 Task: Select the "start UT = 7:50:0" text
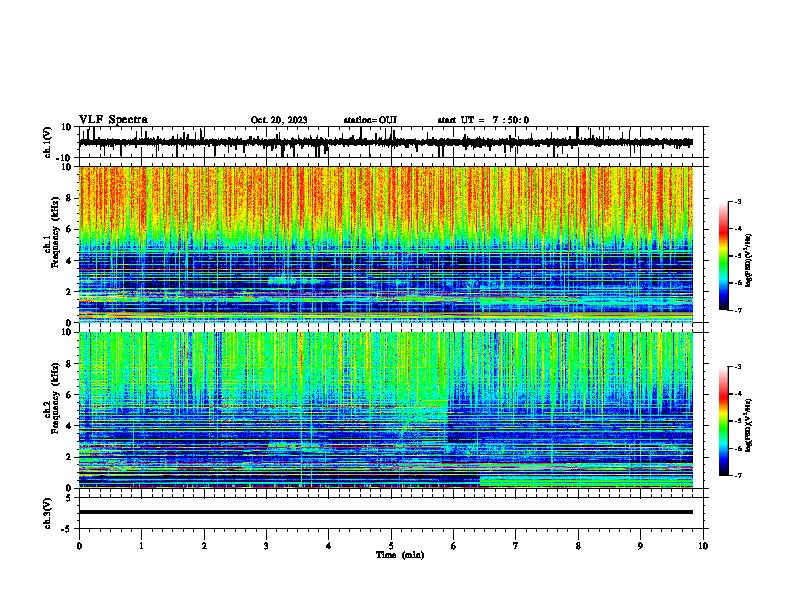tap(483, 120)
